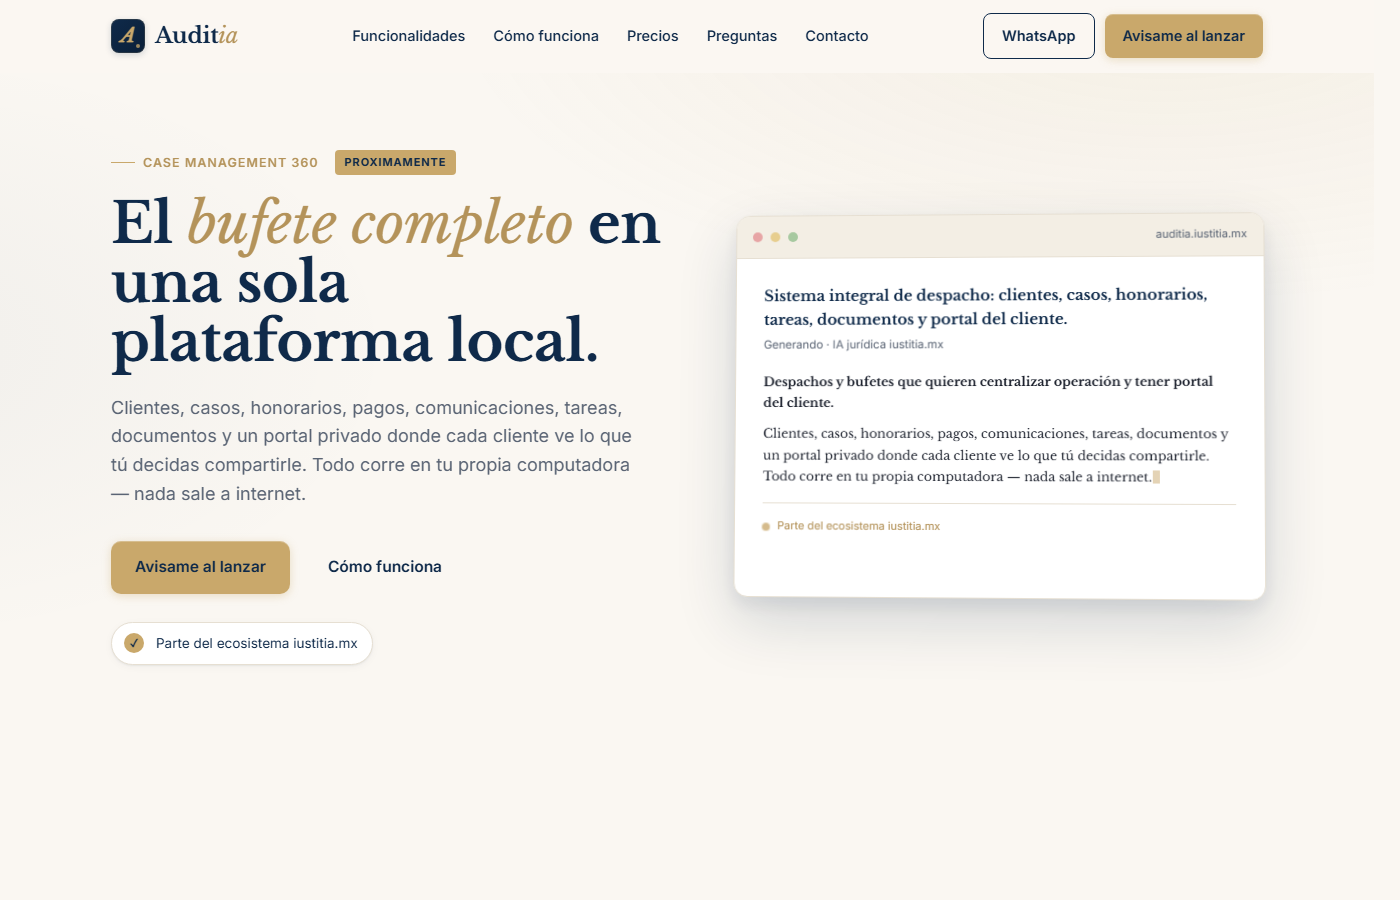Click the checkmark icon in the ecosystem badge

click(x=134, y=643)
